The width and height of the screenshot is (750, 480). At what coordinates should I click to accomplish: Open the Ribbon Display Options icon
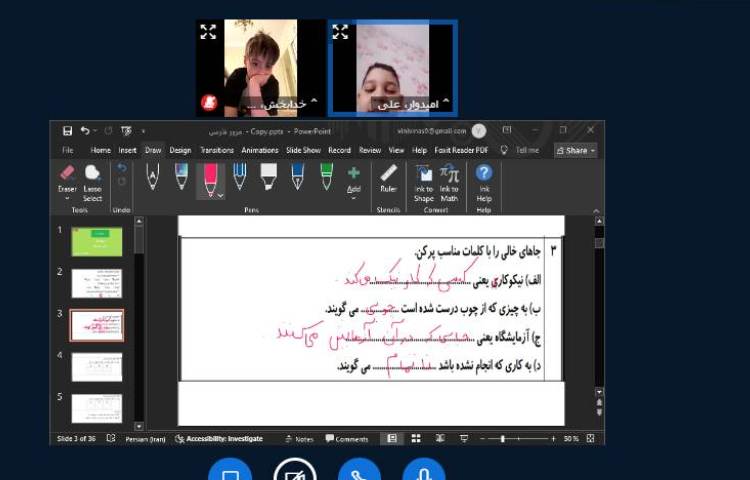[507, 130]
